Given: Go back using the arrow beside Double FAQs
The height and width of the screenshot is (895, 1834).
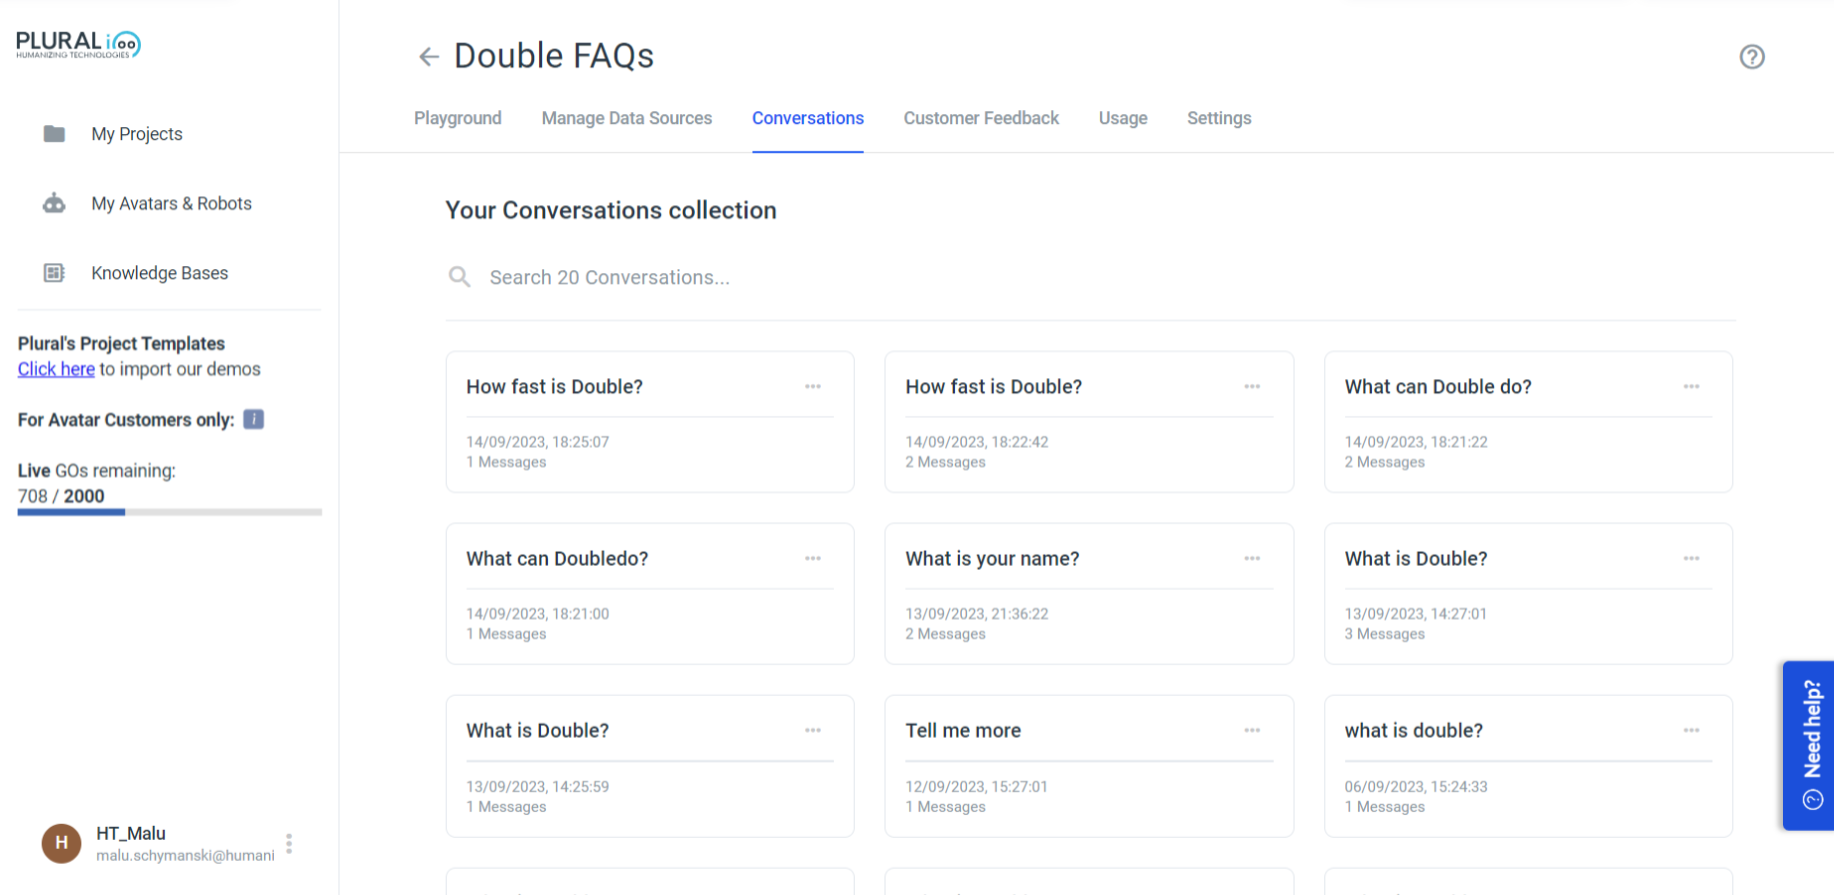Looking at the screenshot, I should [x=429, y=57].
